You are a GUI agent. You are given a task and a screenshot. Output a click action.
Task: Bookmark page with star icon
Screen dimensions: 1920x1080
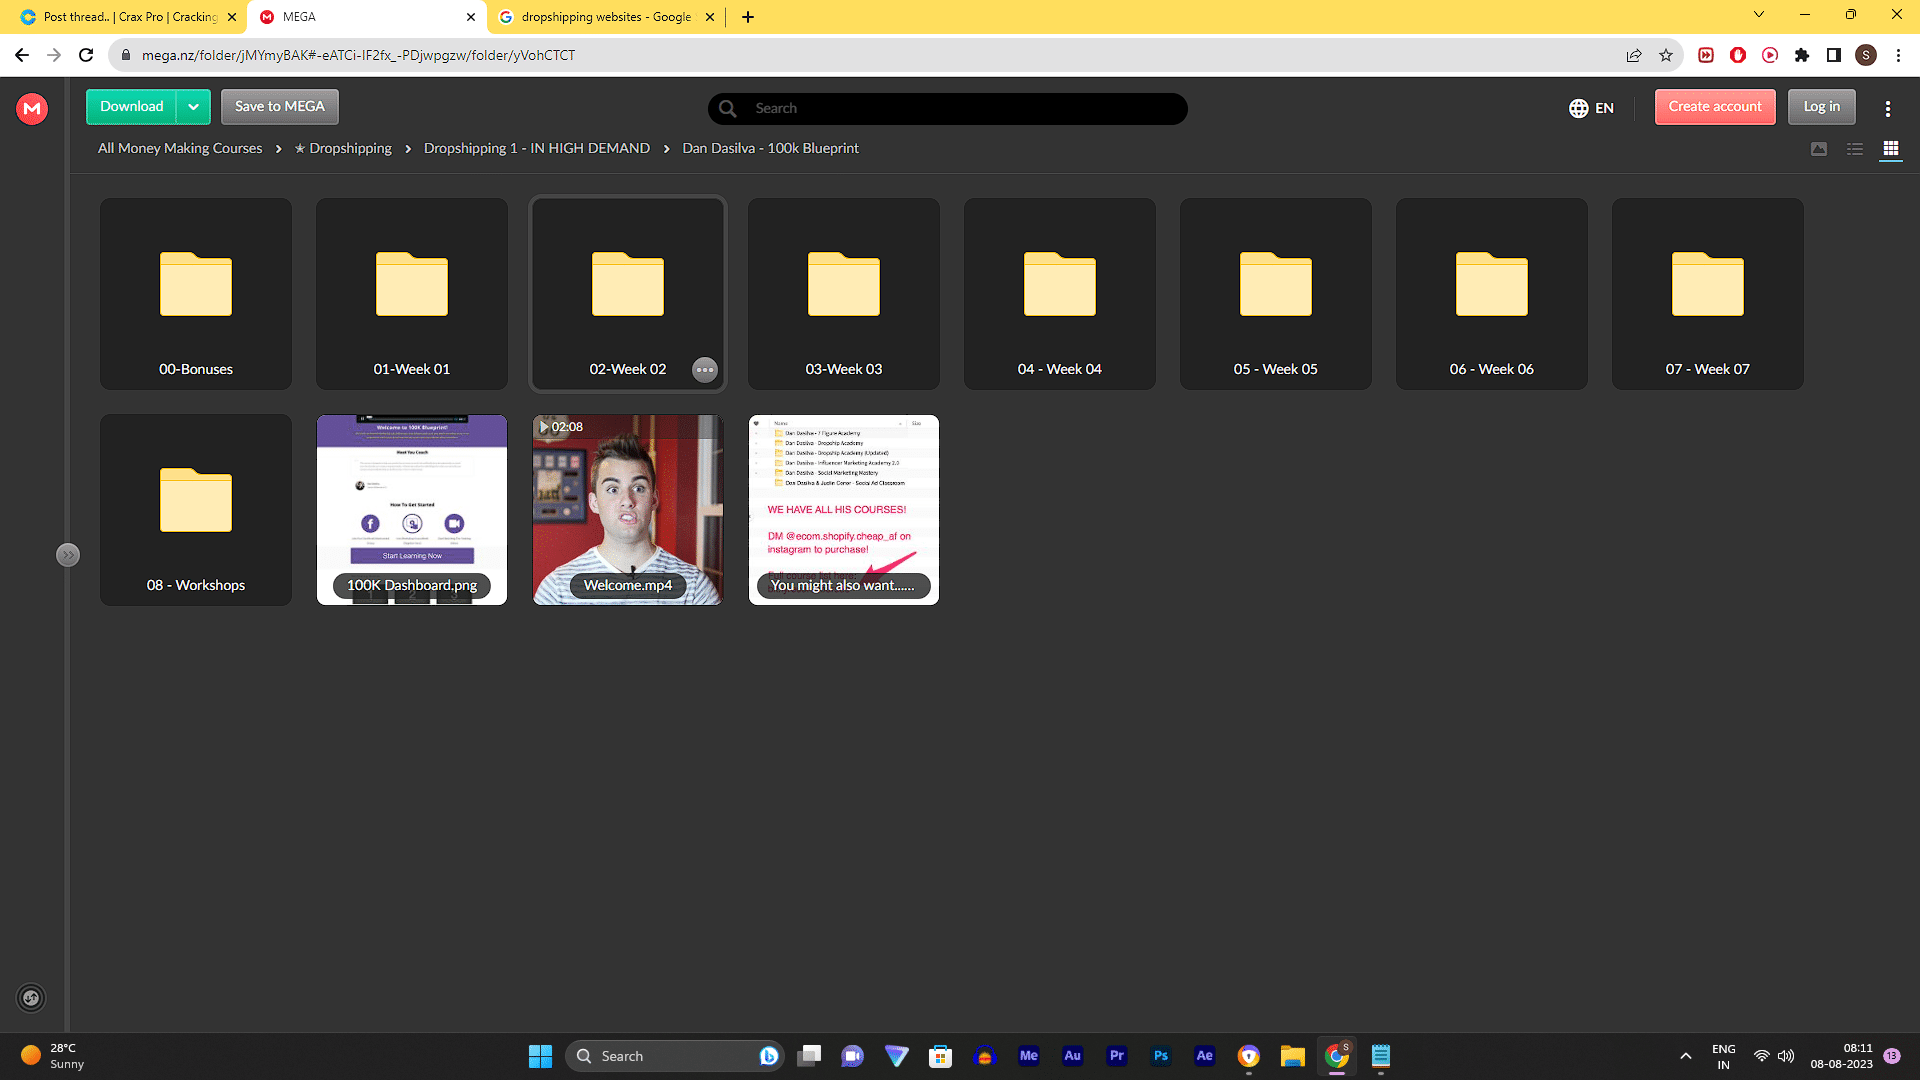(x=1666, y=55)
